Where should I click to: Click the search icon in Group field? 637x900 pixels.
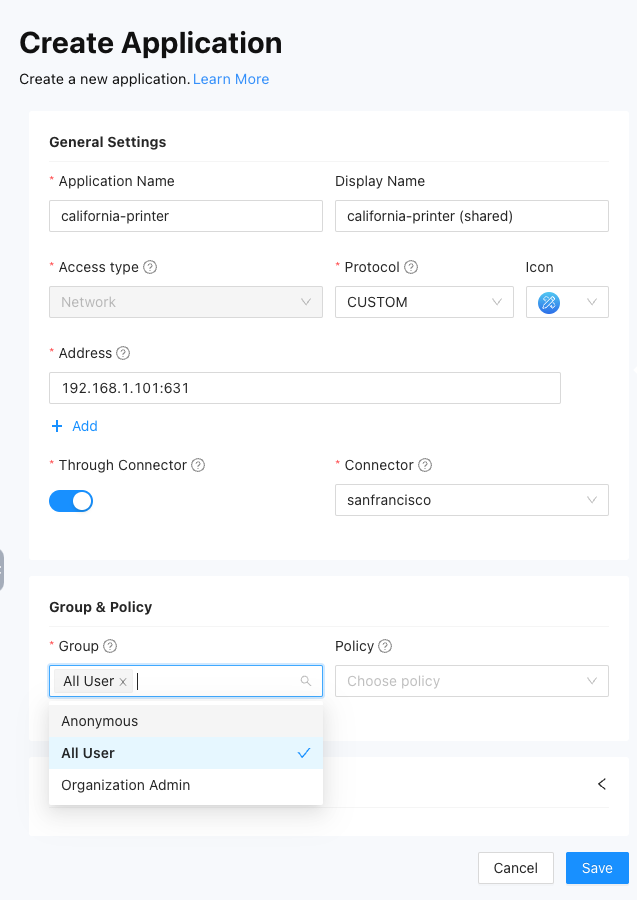[x=306, y=681]
